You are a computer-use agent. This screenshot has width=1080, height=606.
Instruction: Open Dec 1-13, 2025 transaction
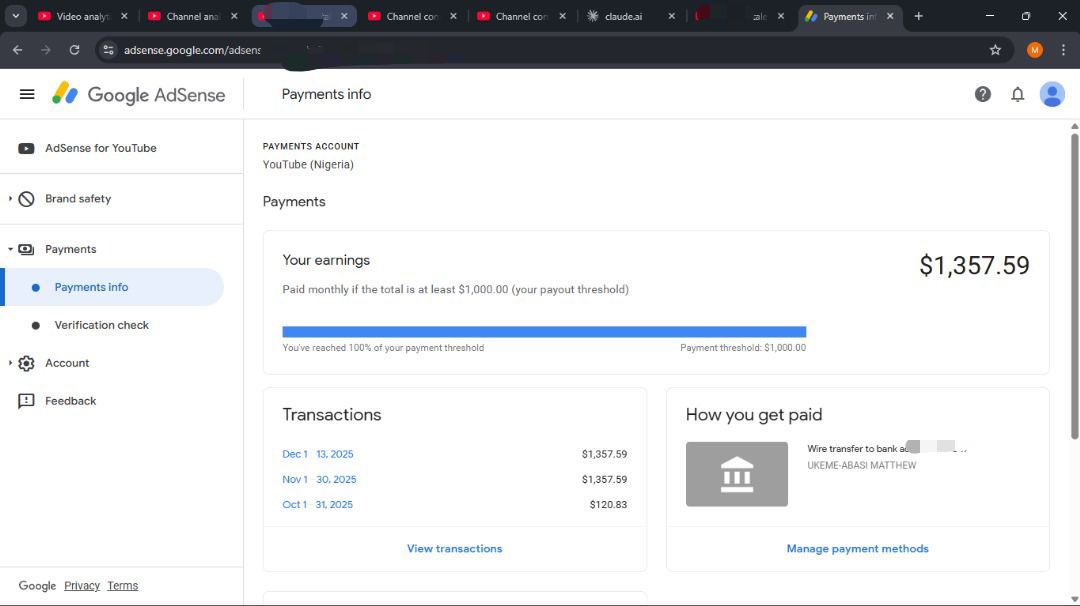coord(318,454)
